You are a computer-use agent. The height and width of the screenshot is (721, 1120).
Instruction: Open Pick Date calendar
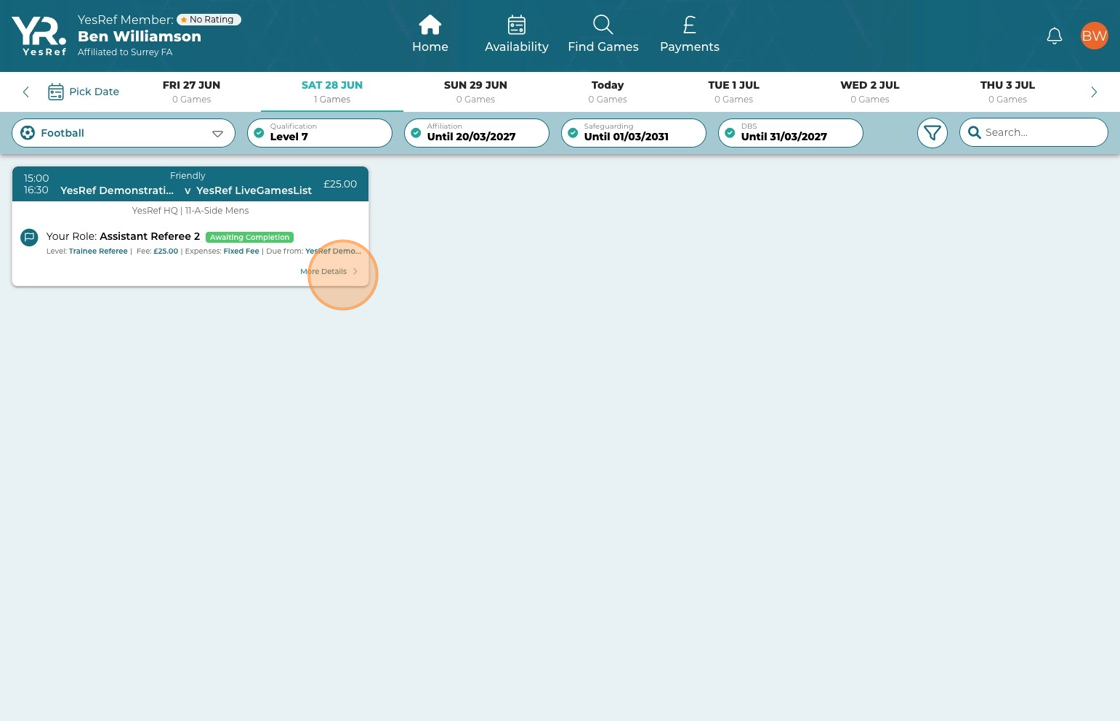click(84, 91)
